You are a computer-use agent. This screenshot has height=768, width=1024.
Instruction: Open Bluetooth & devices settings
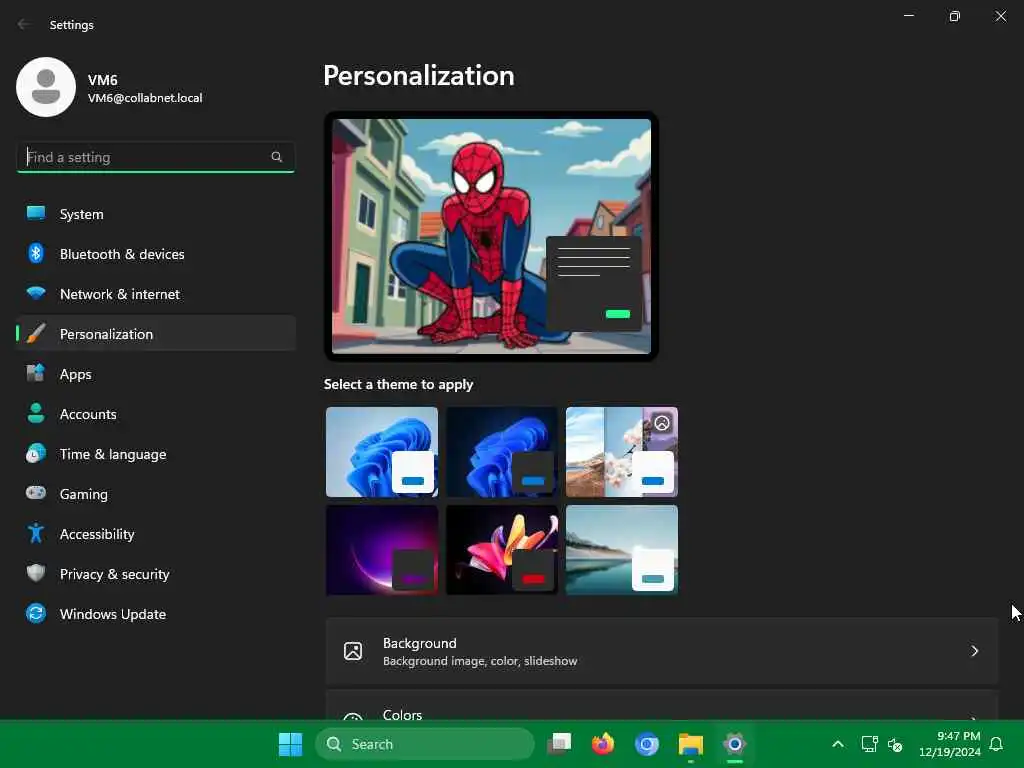tap(155, 253)
